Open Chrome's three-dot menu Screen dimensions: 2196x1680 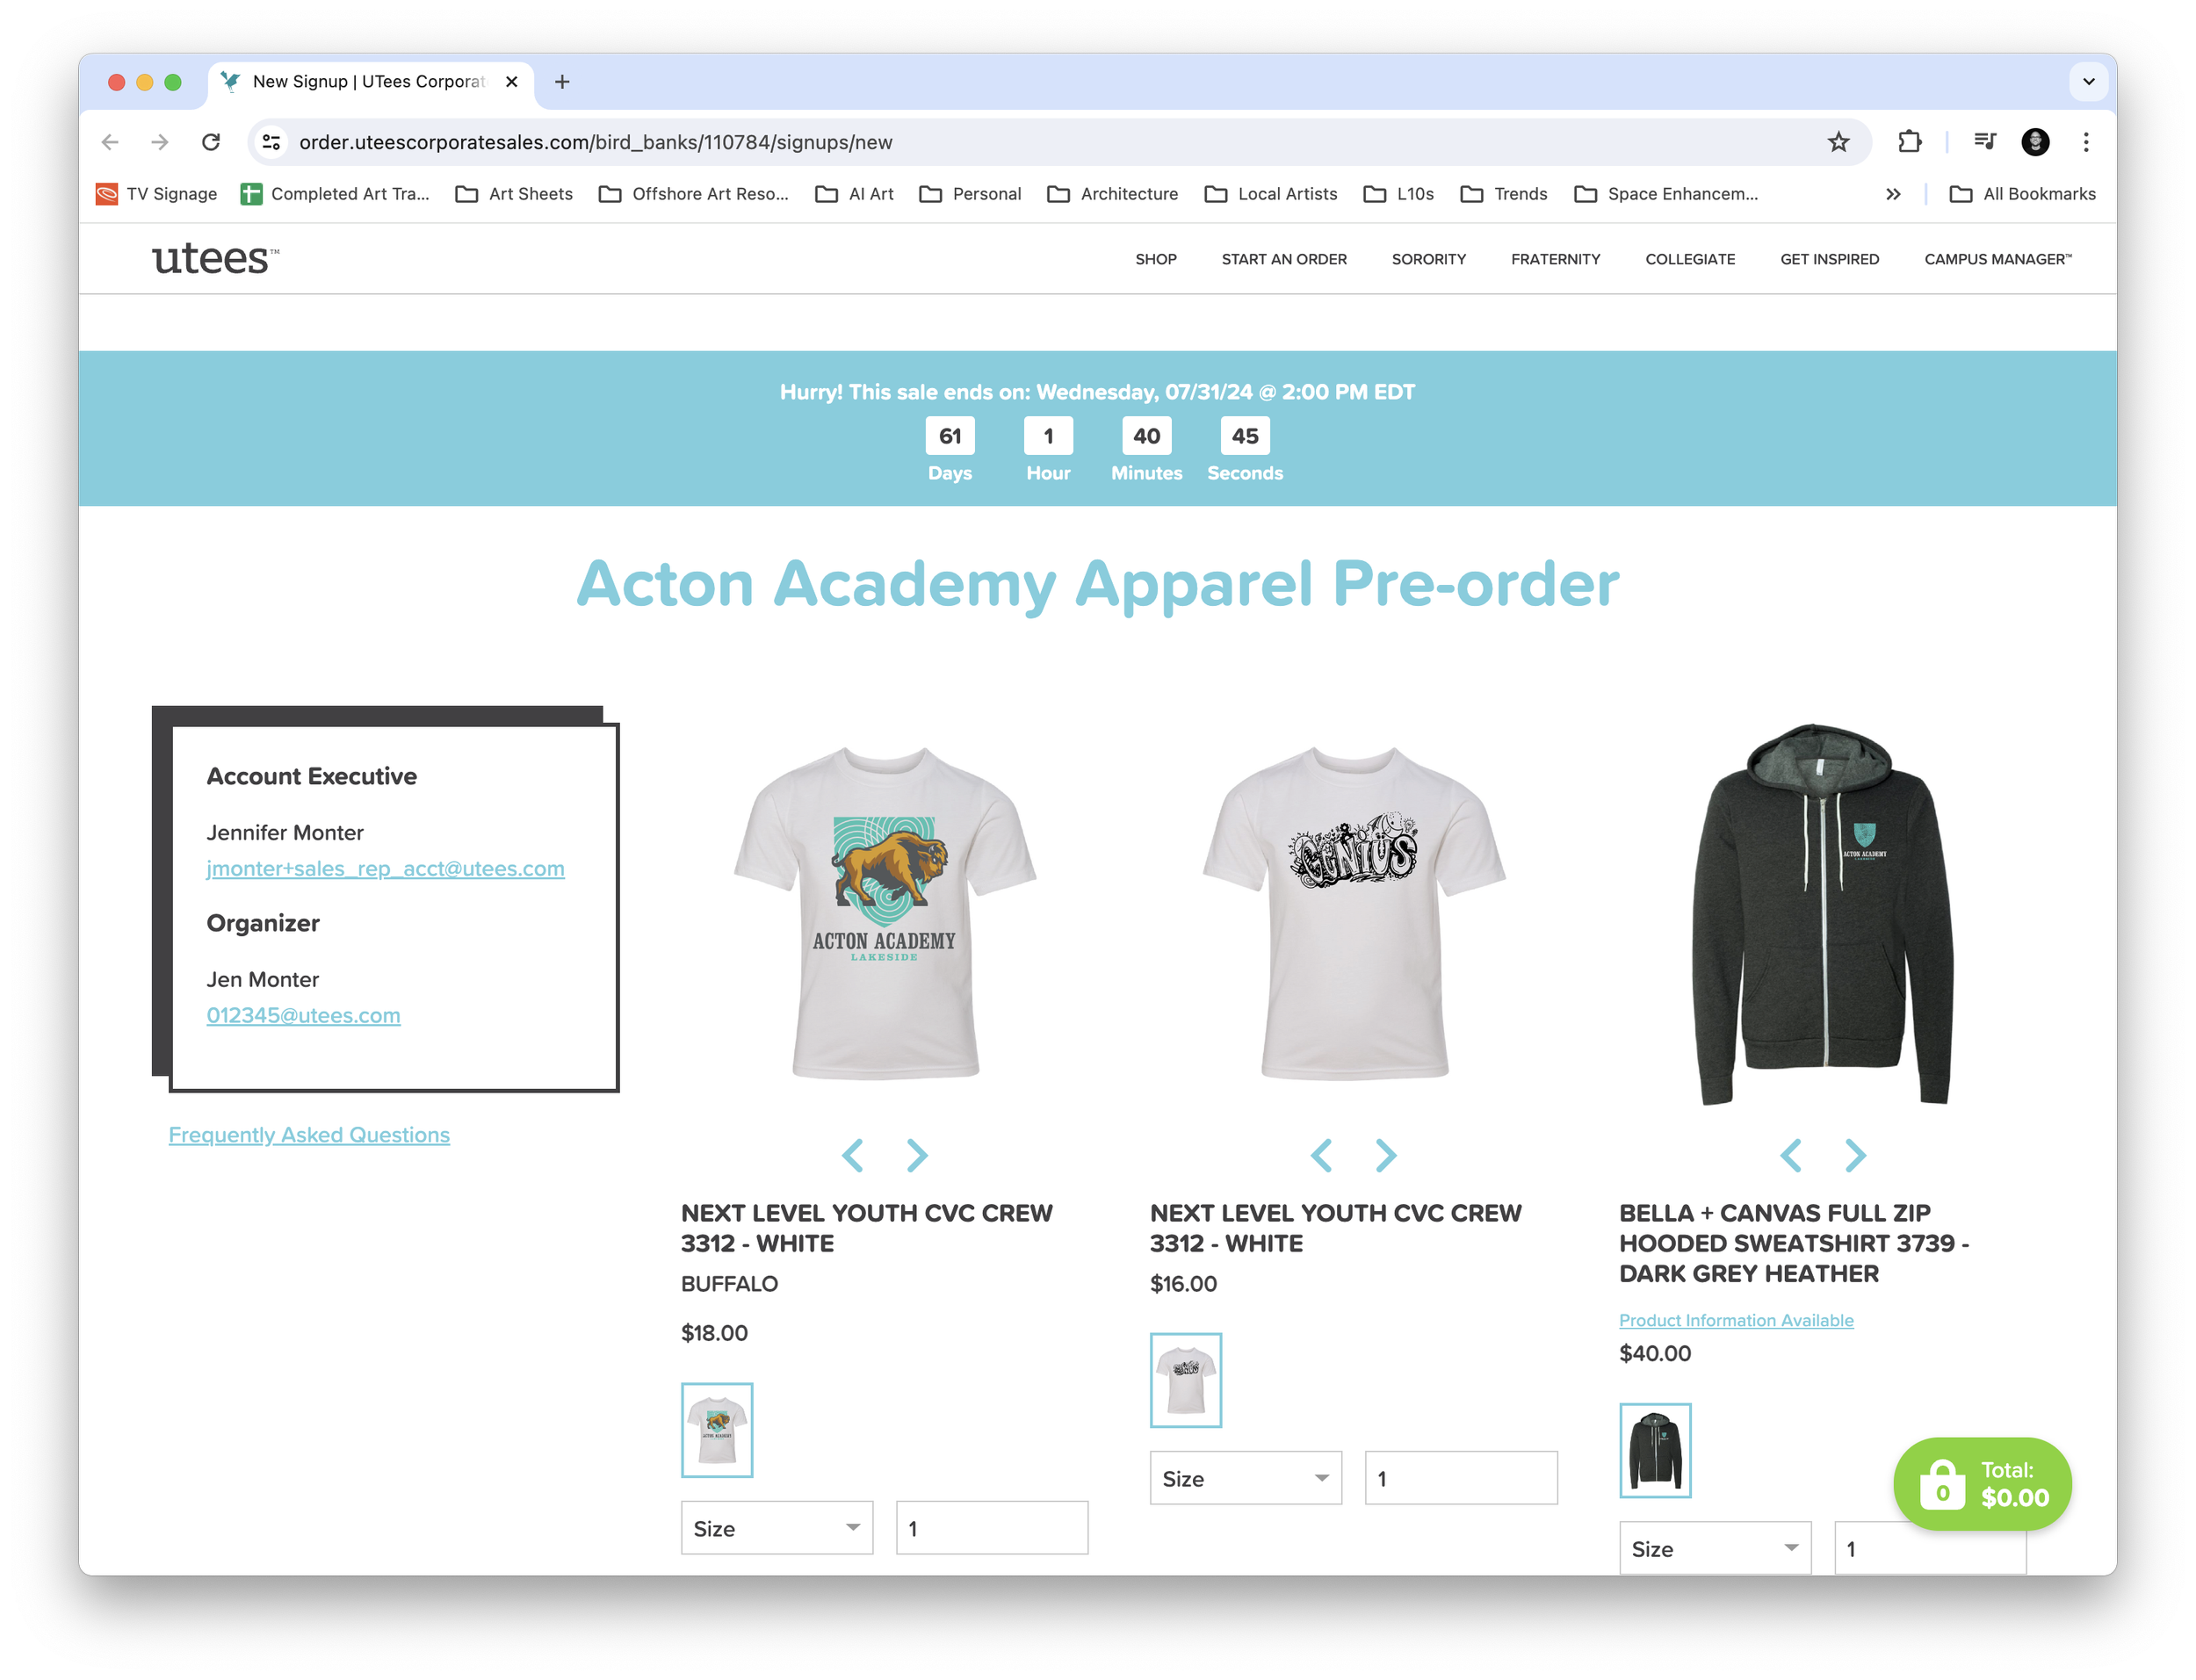point(2085,142)
